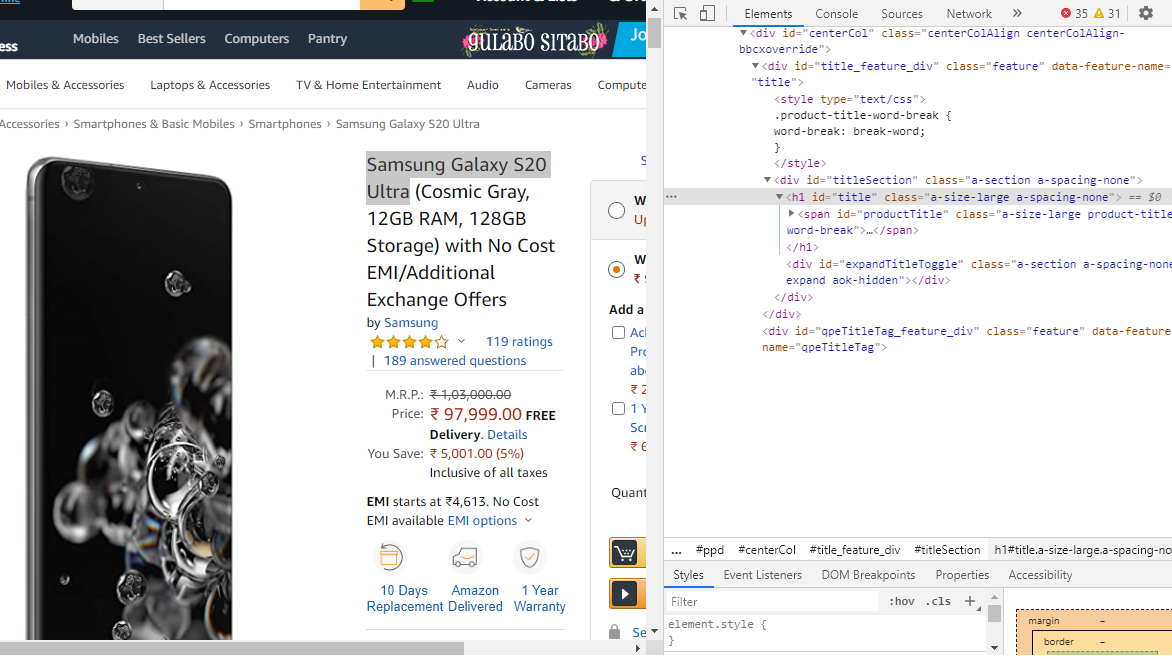
Task: Collapse the centerCol div node
Action: click(743, 33)
